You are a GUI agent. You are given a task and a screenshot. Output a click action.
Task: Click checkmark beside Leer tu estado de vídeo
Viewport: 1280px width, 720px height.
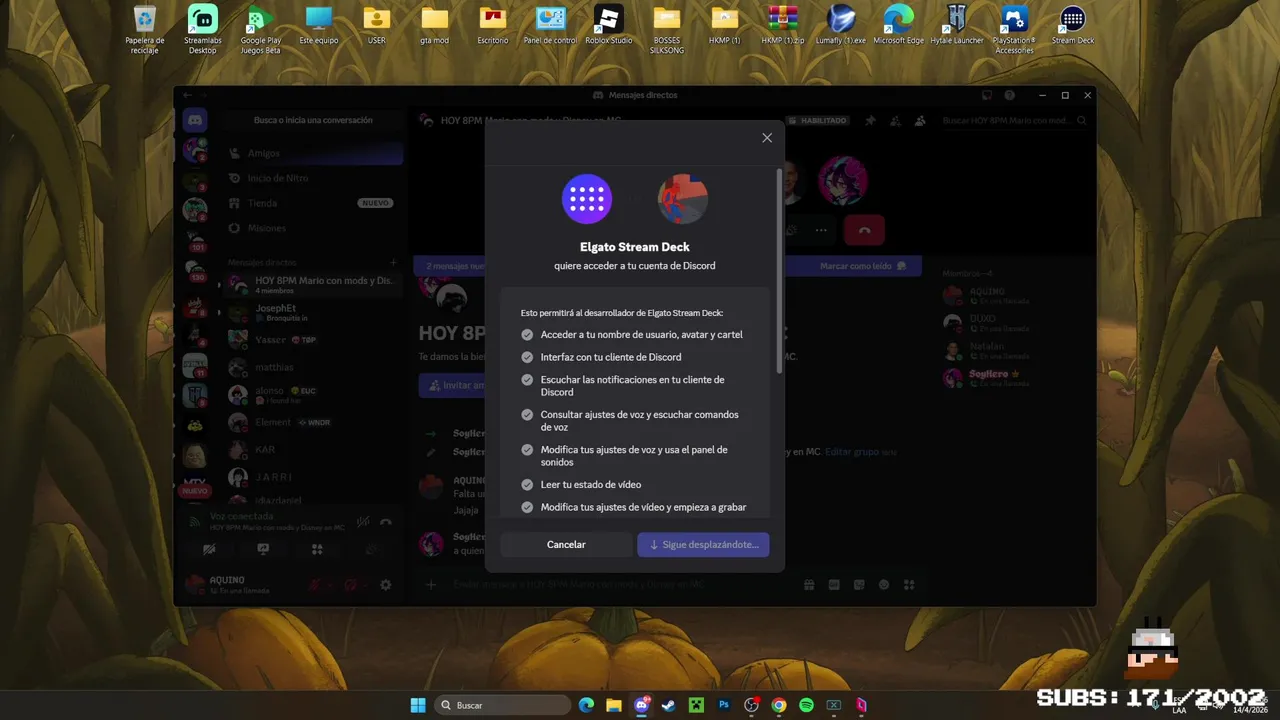(527, 485)
